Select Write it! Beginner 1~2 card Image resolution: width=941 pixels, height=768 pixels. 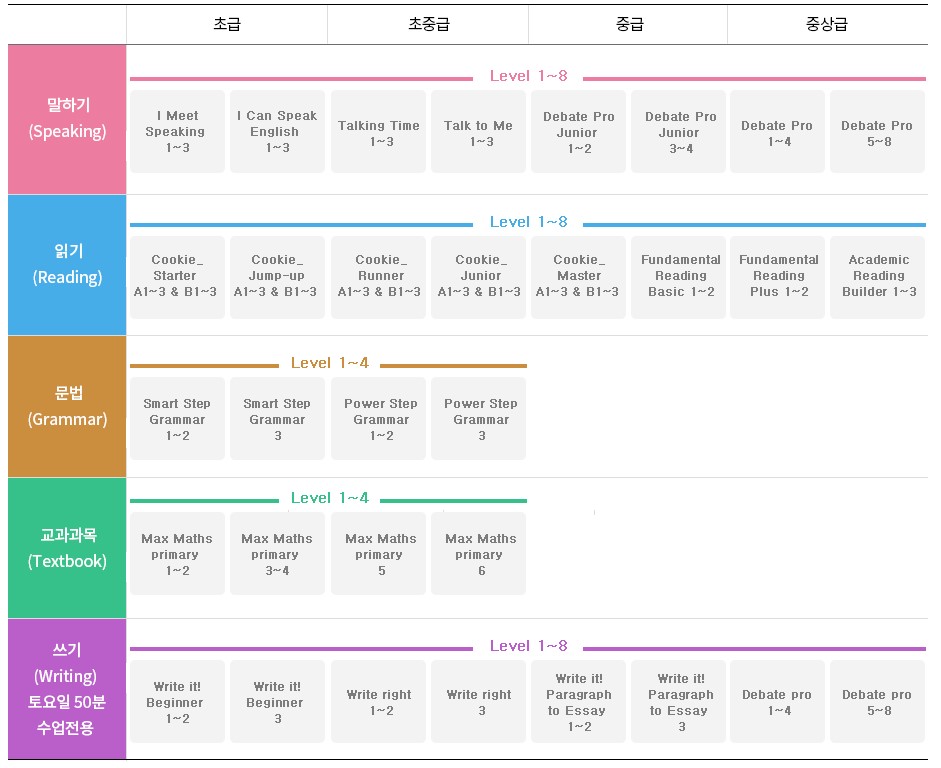pyautogui.click(x=177, y=701)
